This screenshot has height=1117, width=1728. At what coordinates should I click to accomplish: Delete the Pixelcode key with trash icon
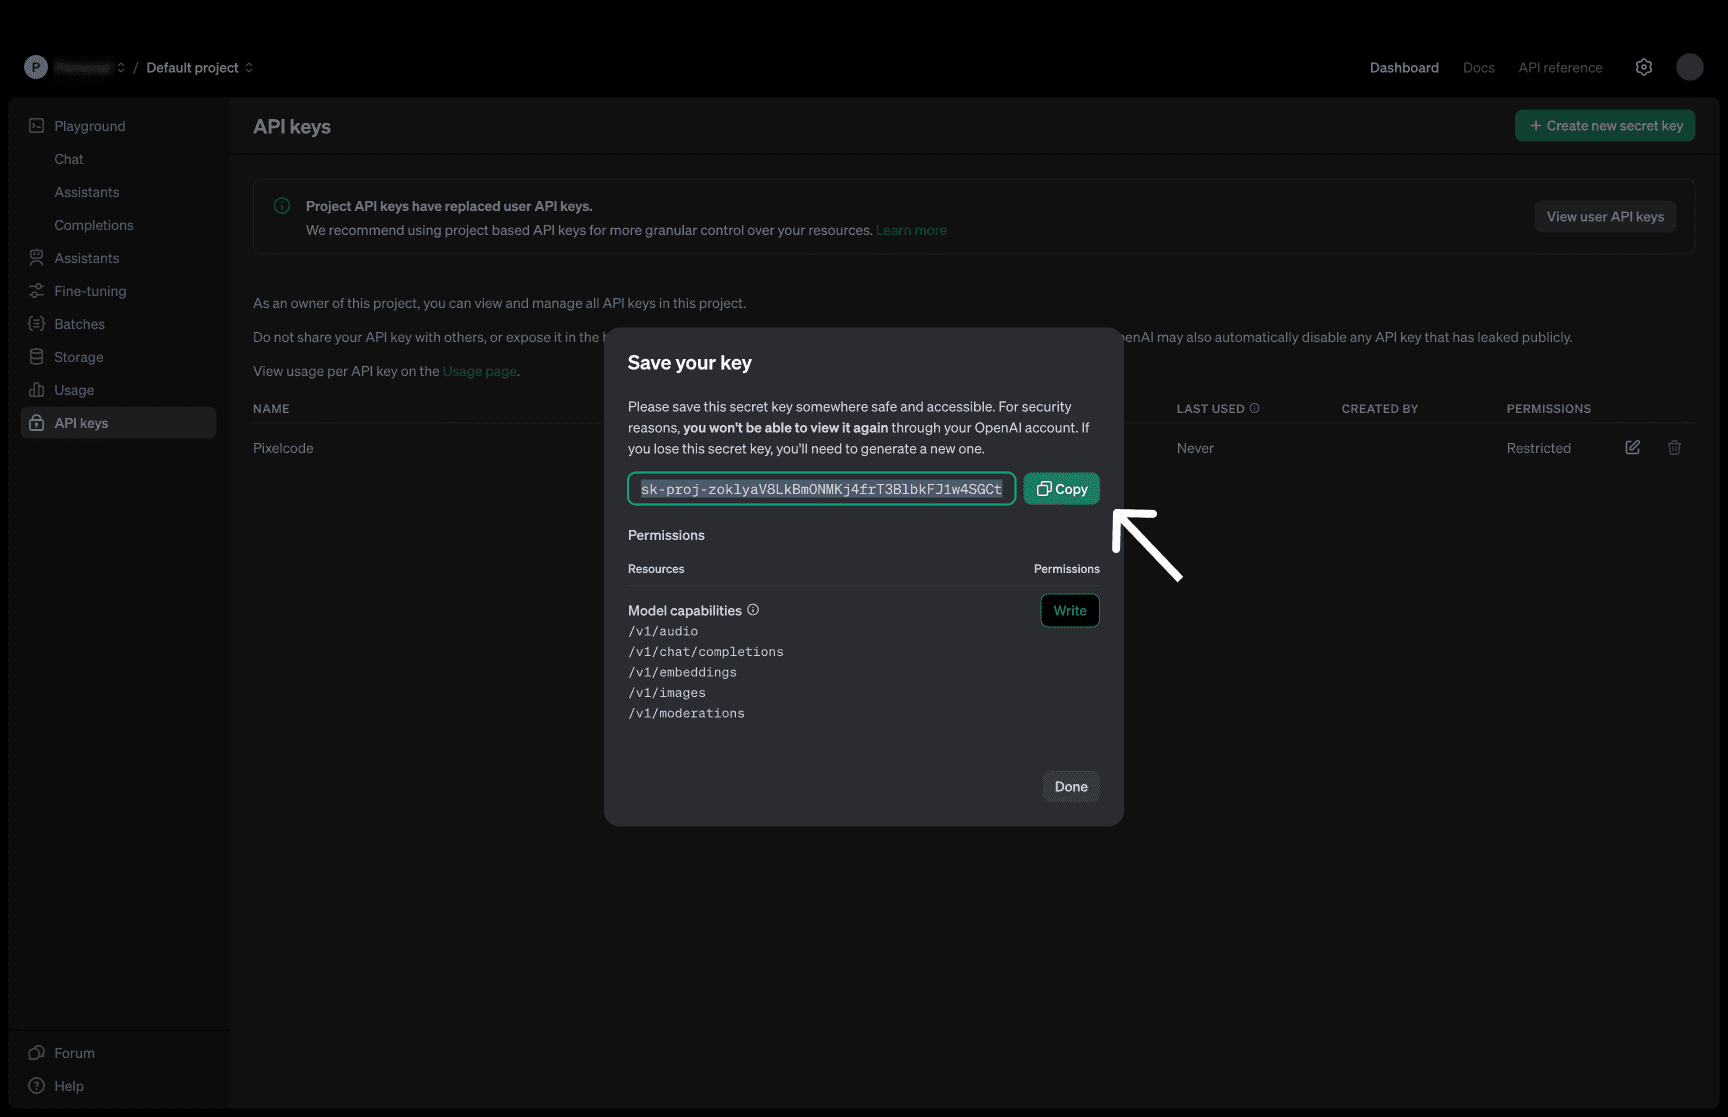pyautogui.click(x=1675, y=448)
